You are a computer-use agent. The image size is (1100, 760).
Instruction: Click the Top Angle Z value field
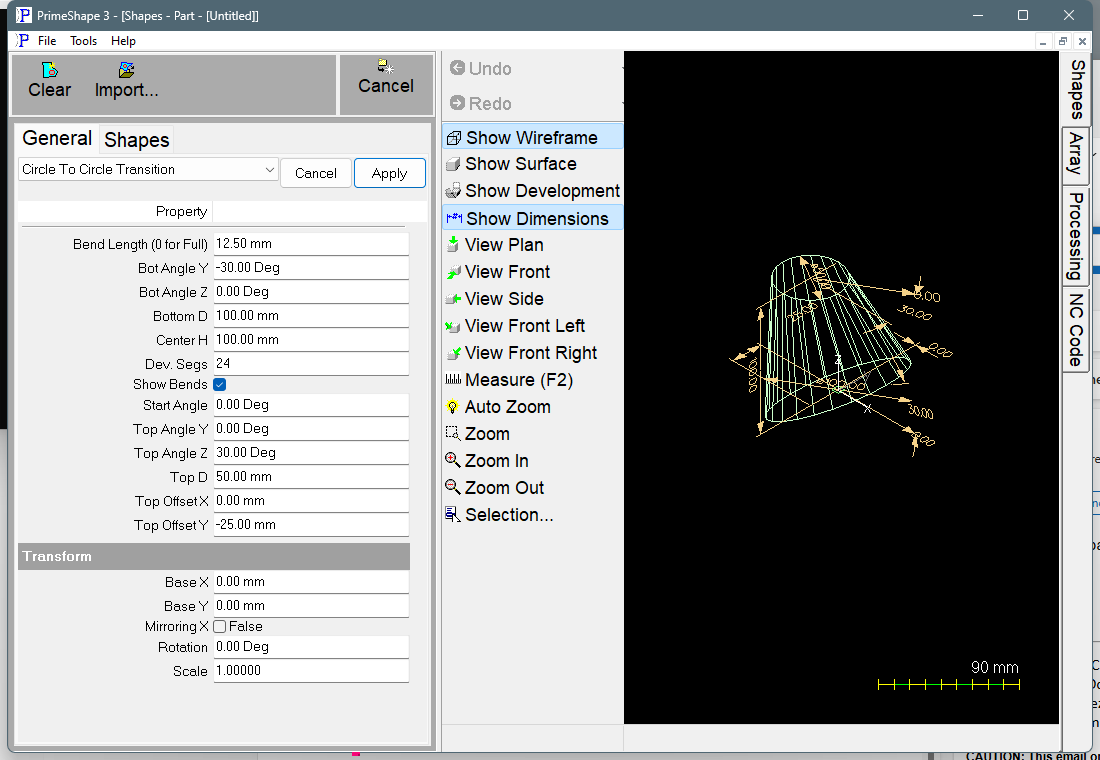311,453
